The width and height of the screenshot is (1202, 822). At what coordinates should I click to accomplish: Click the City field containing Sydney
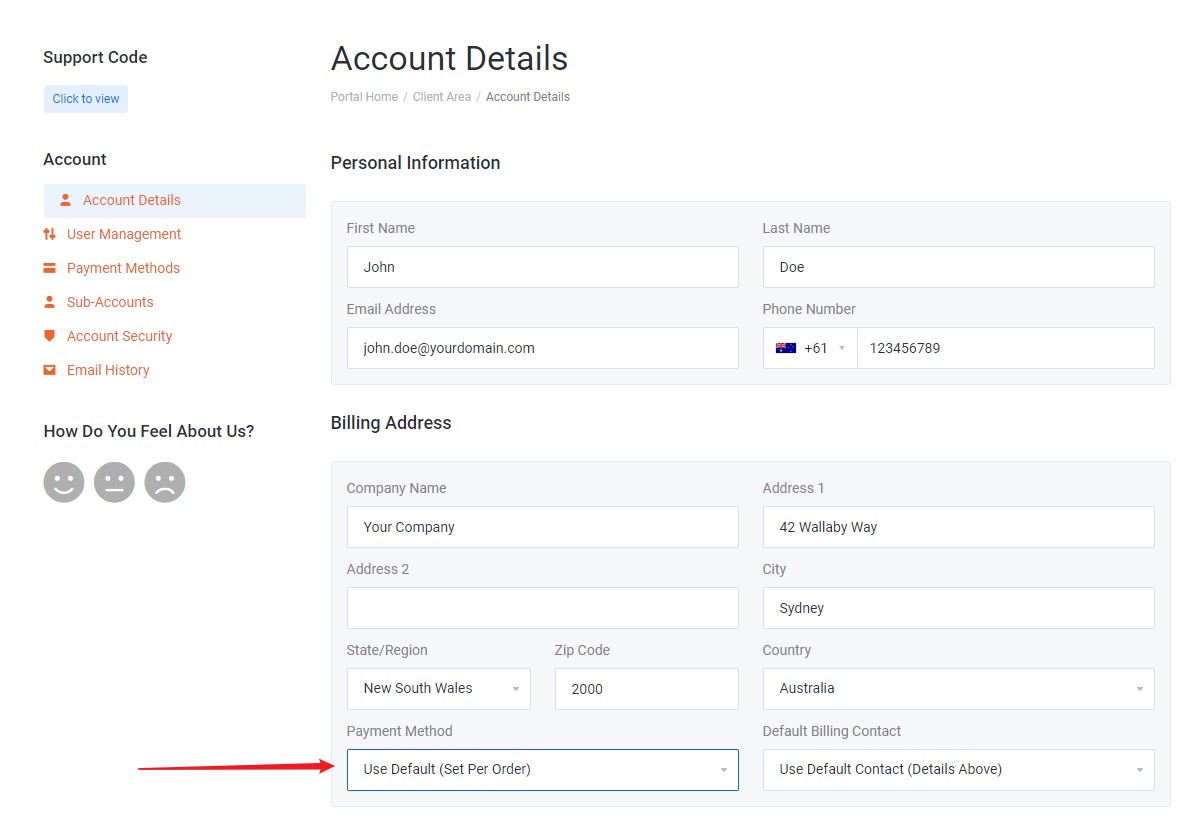(958, 608)
